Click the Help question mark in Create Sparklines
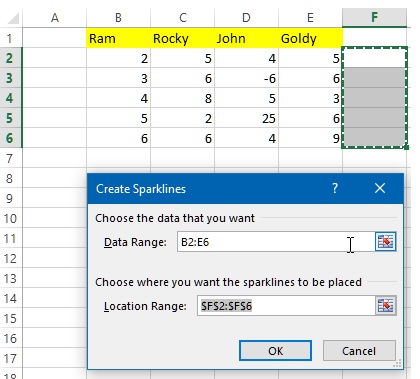420x379 pixels. (x=335, y=188)
